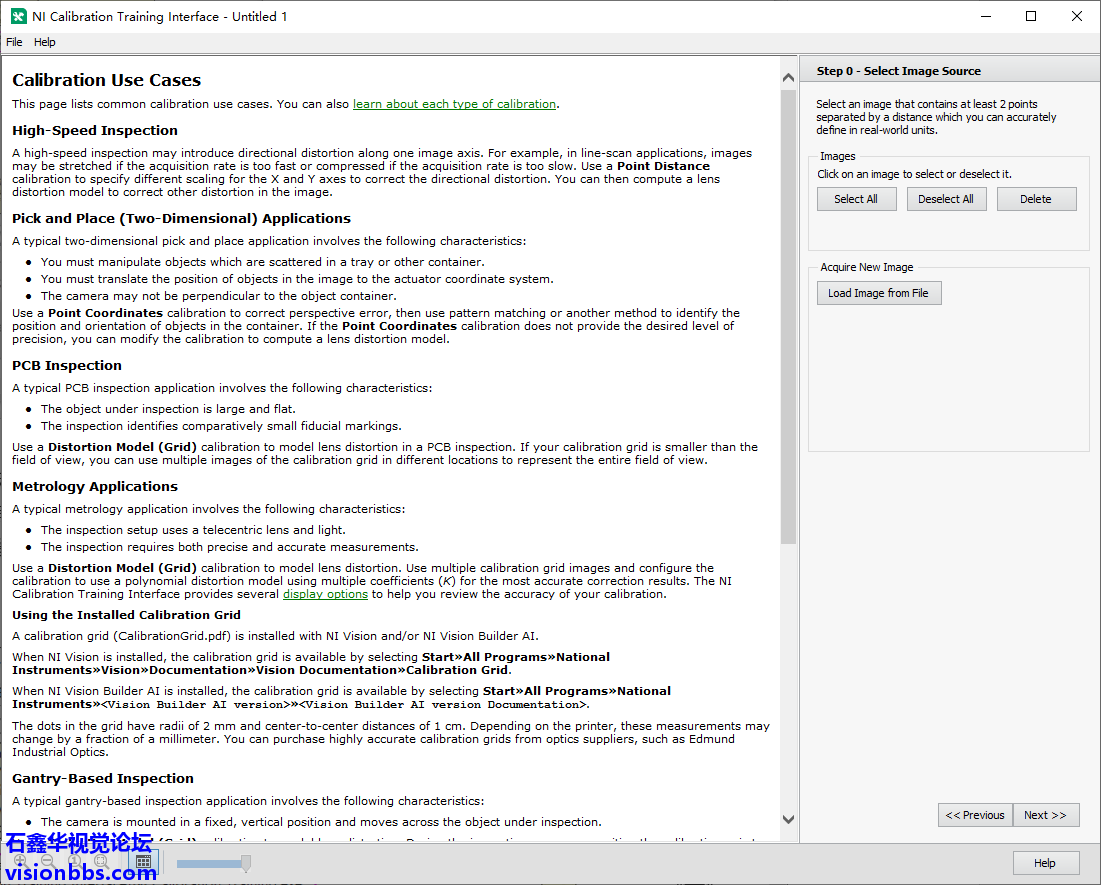
Task: Click the help pane vertical scrollbar thumb
Action: 789,316
